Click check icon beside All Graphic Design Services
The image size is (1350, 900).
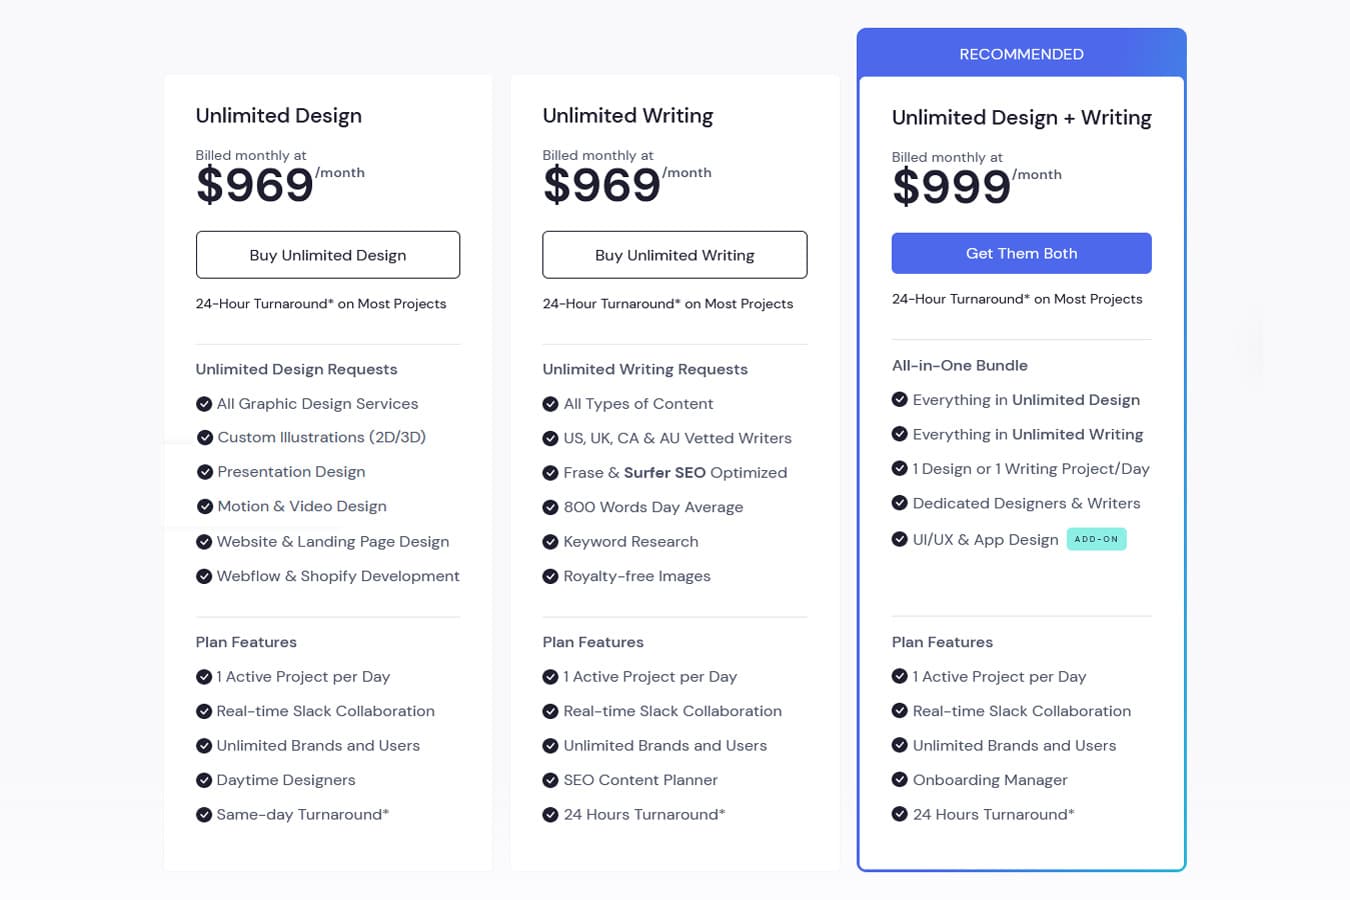tap(204, 404)
